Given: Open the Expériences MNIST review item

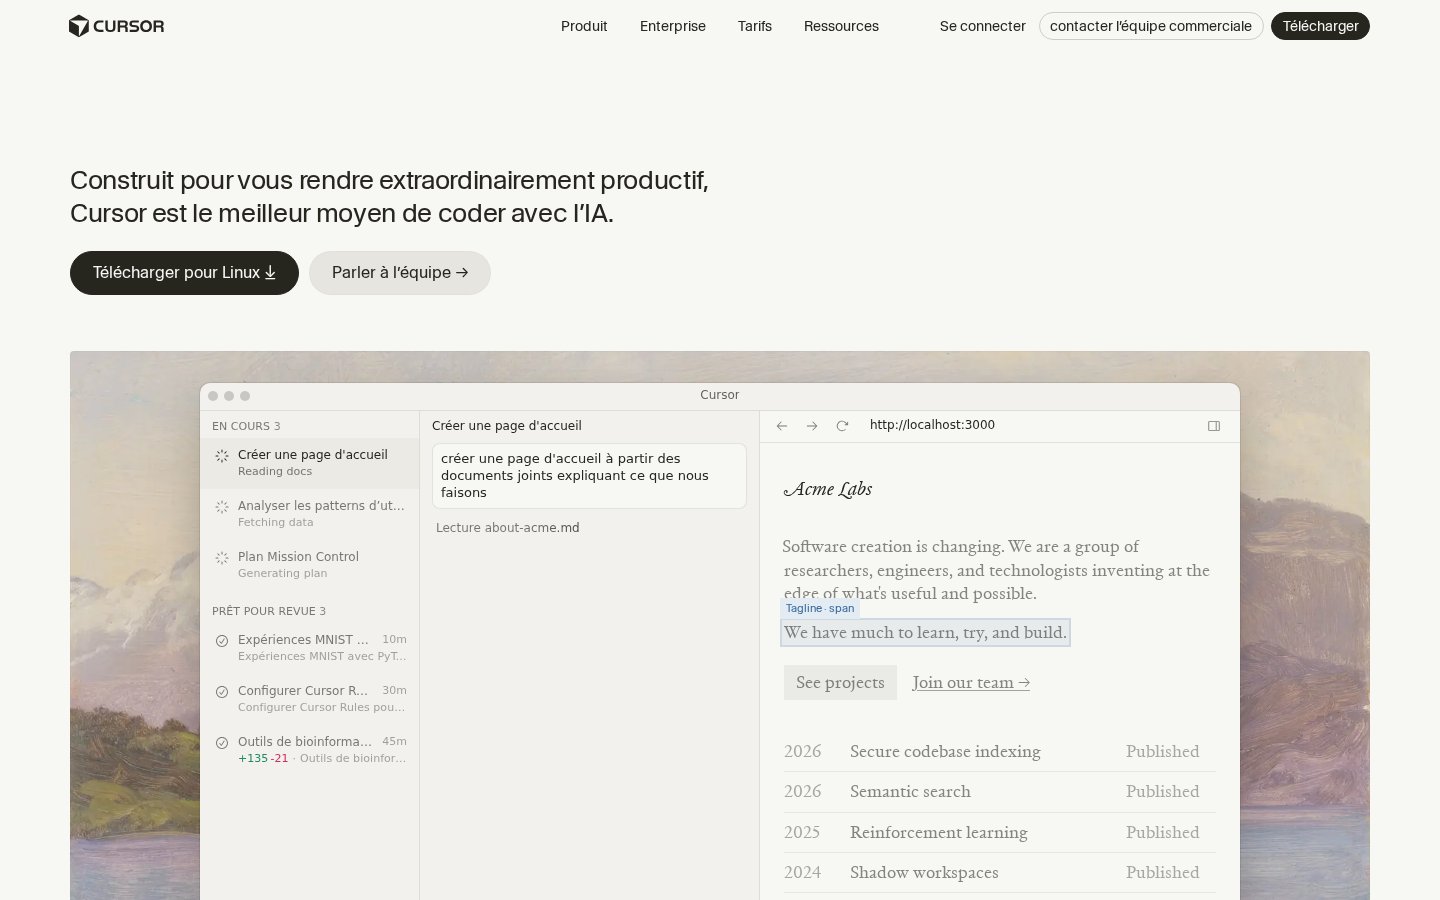Looking at the screenshot, I should tap(310, 648).
